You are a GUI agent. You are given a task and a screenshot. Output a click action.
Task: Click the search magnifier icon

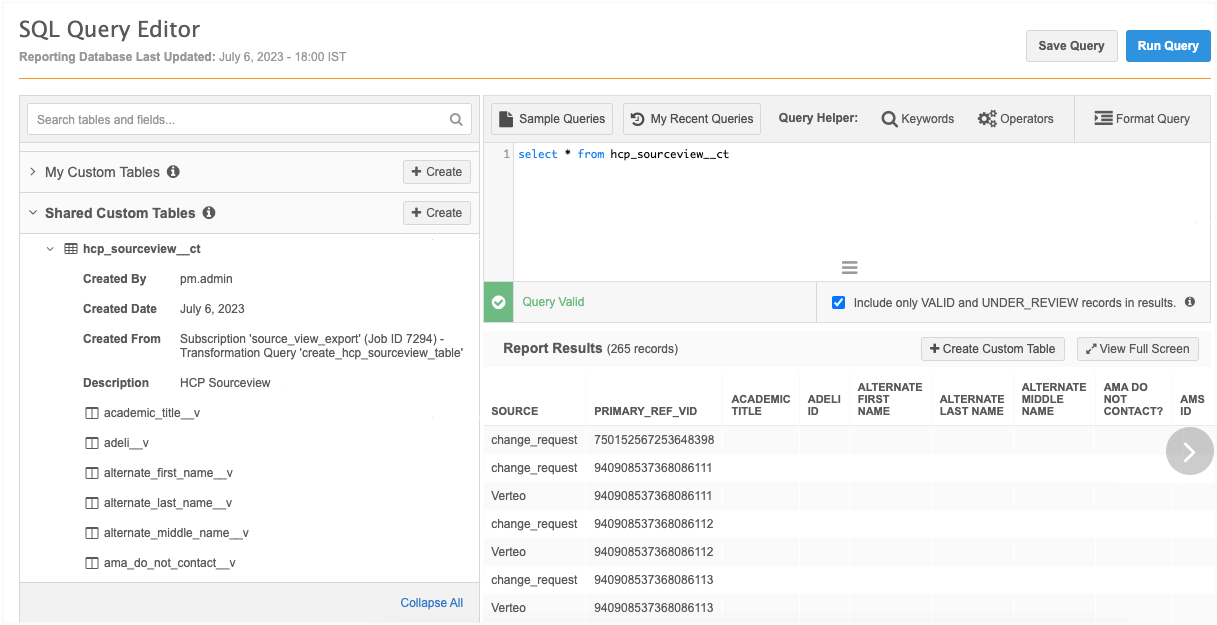tap(456, 120)
